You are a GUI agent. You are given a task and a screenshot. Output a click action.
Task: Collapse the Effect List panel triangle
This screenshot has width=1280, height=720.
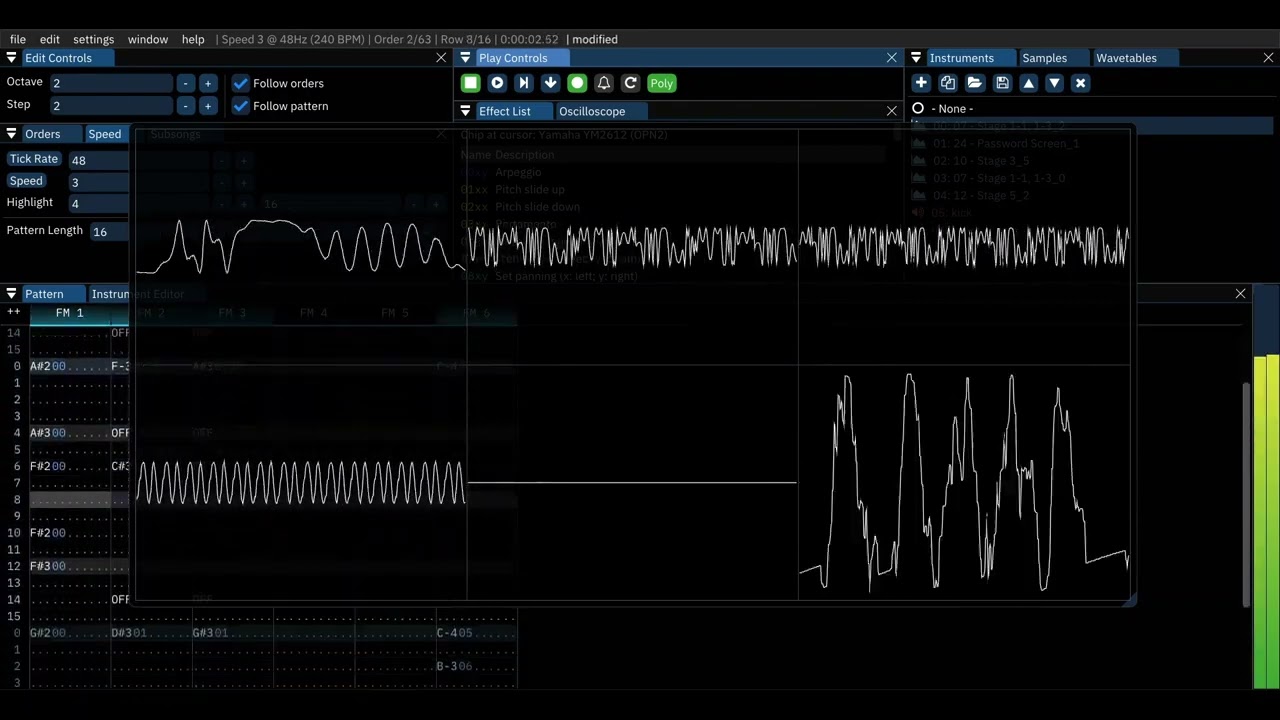click(x=465, y=111)
